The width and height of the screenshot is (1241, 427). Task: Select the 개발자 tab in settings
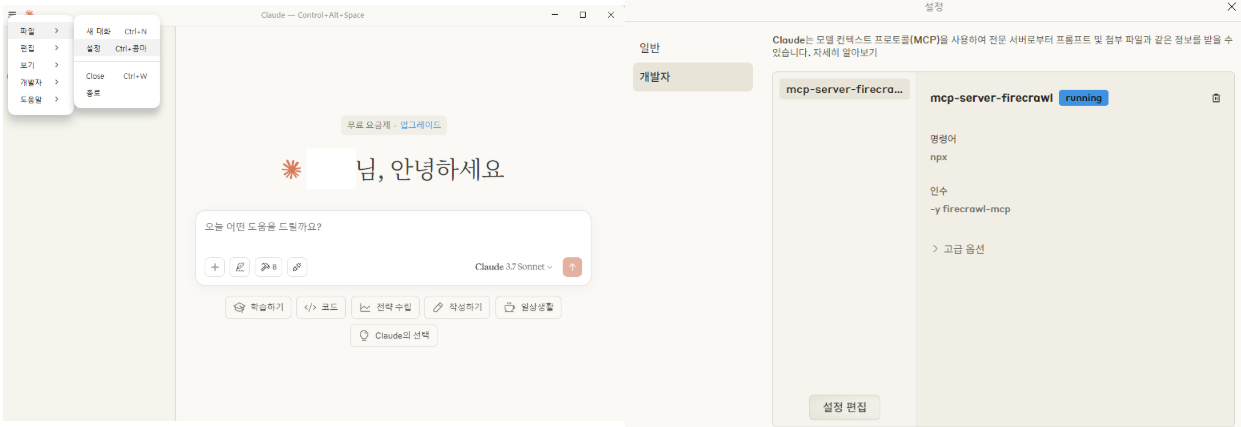(692, 77)
